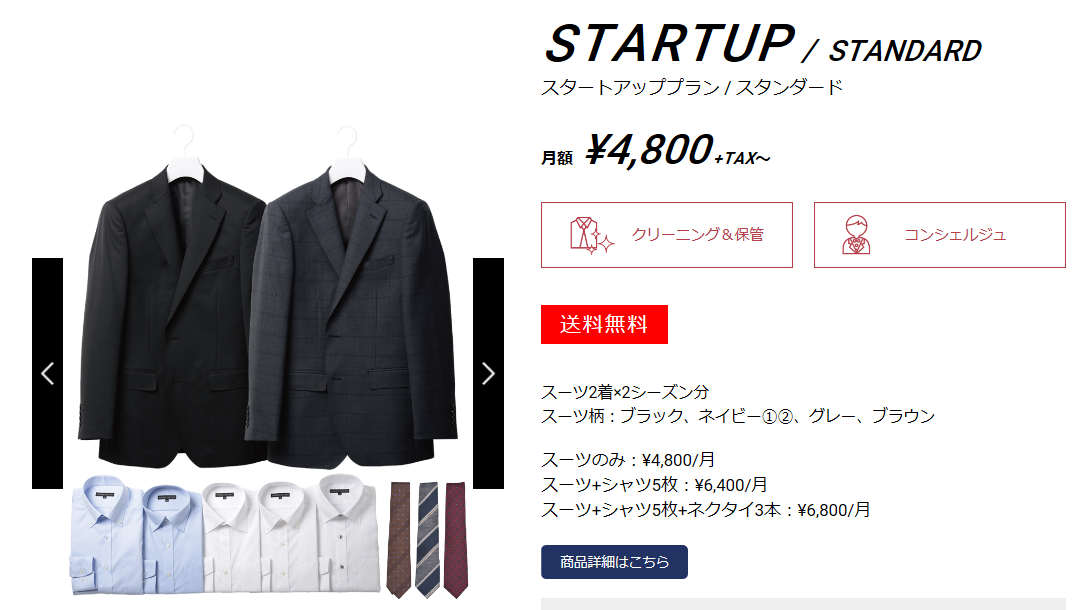Open the クリーニング&保管 box
The height and width of the screenshot is (610, 1082).
(667, 235)
